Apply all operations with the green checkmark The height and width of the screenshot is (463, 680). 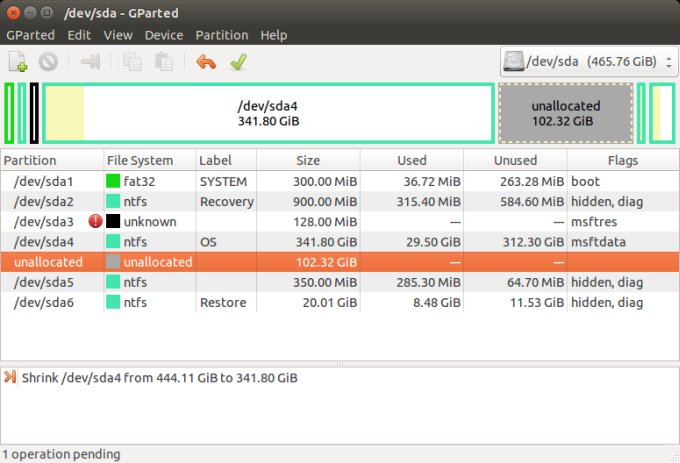237,62
